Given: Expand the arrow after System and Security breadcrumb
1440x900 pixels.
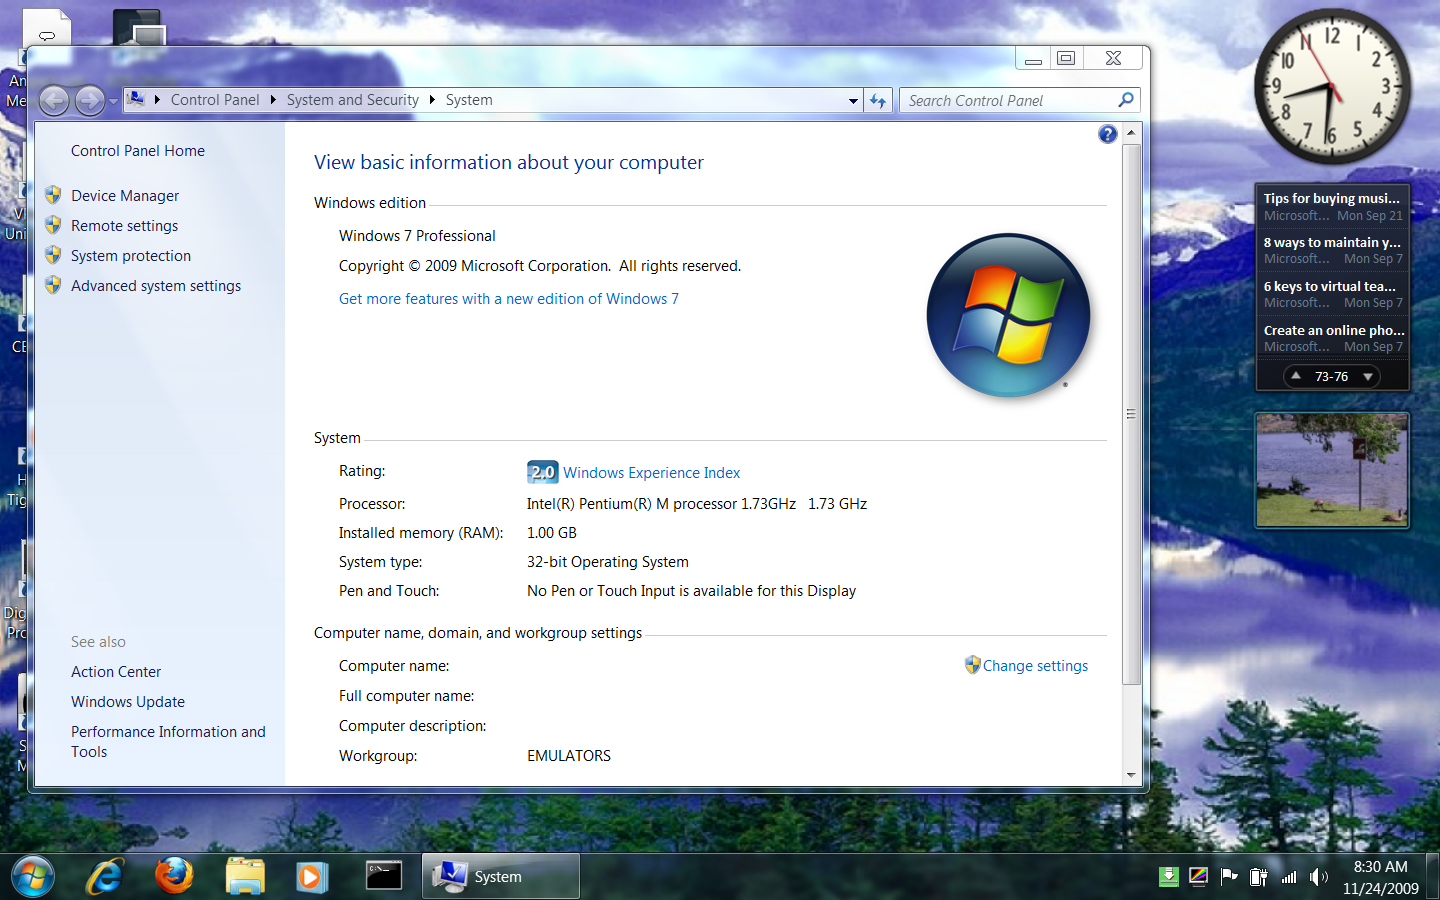Looking at the screenshot, I should (432, 100).
